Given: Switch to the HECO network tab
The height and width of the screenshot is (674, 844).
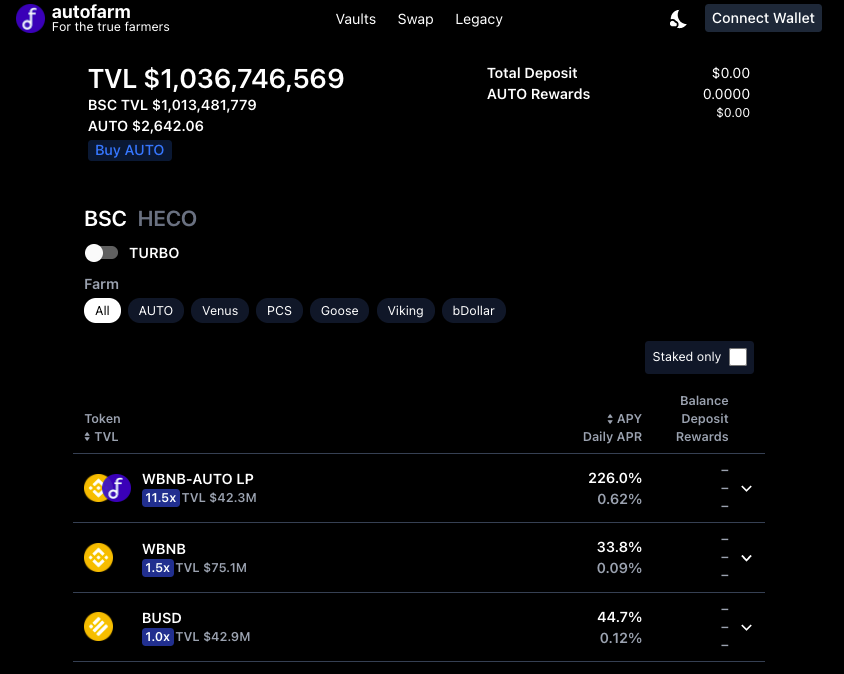Looking at the screenshot, I should pos(167,219).
